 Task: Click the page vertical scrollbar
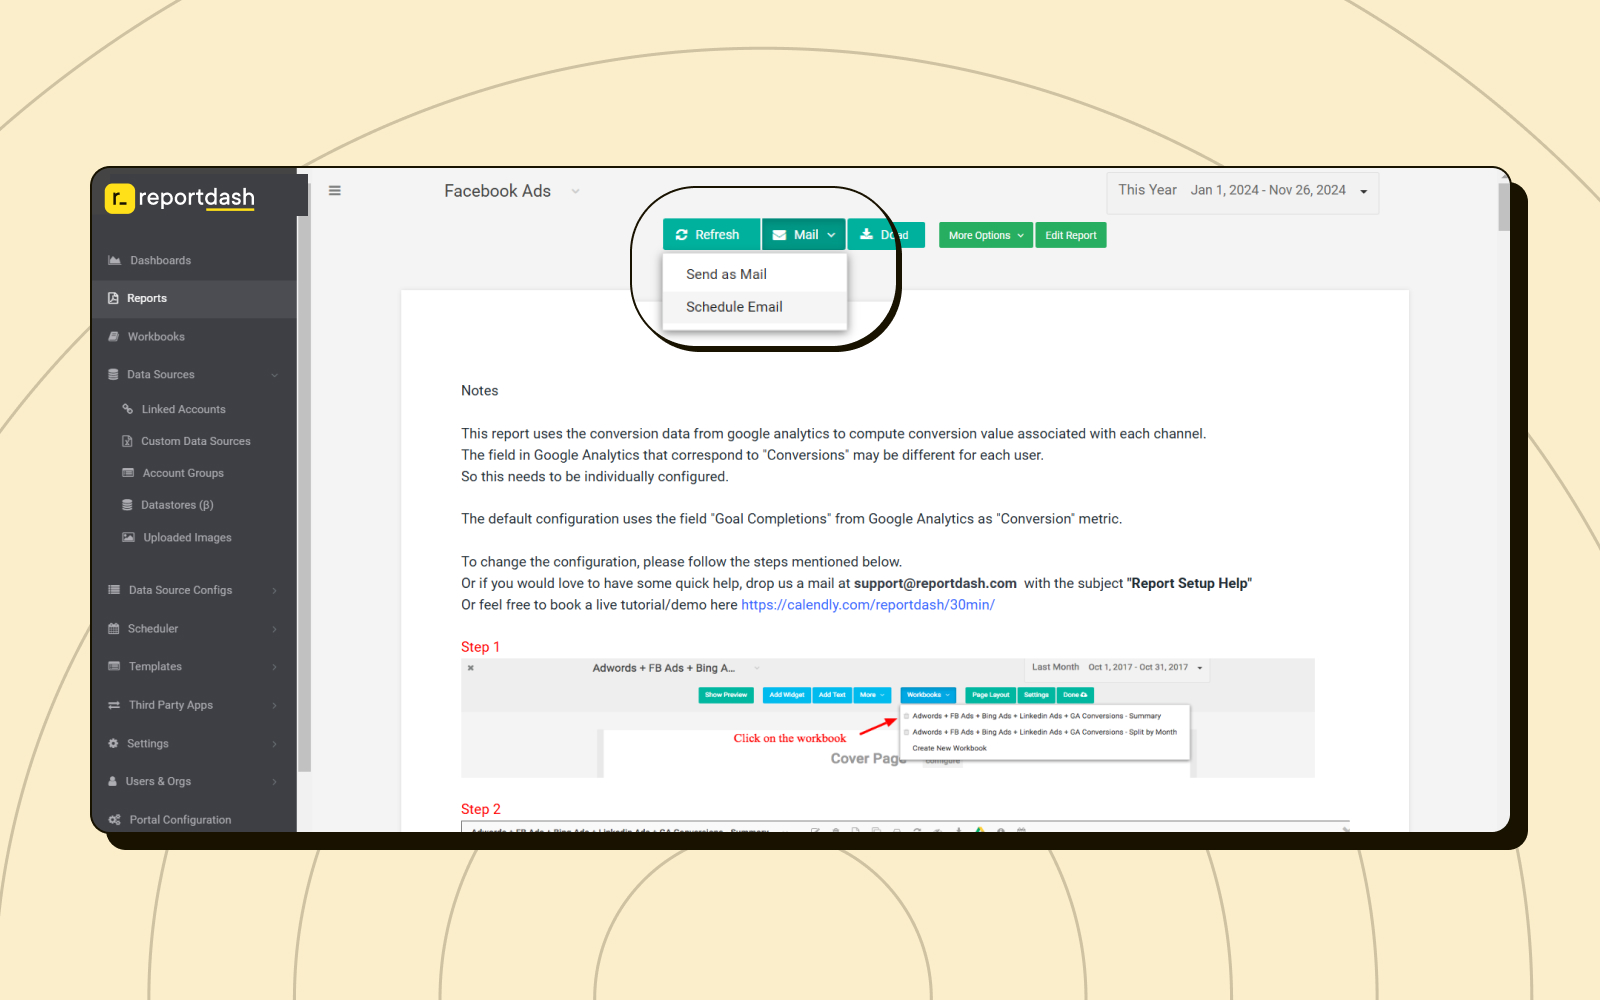pos(1504,205)
